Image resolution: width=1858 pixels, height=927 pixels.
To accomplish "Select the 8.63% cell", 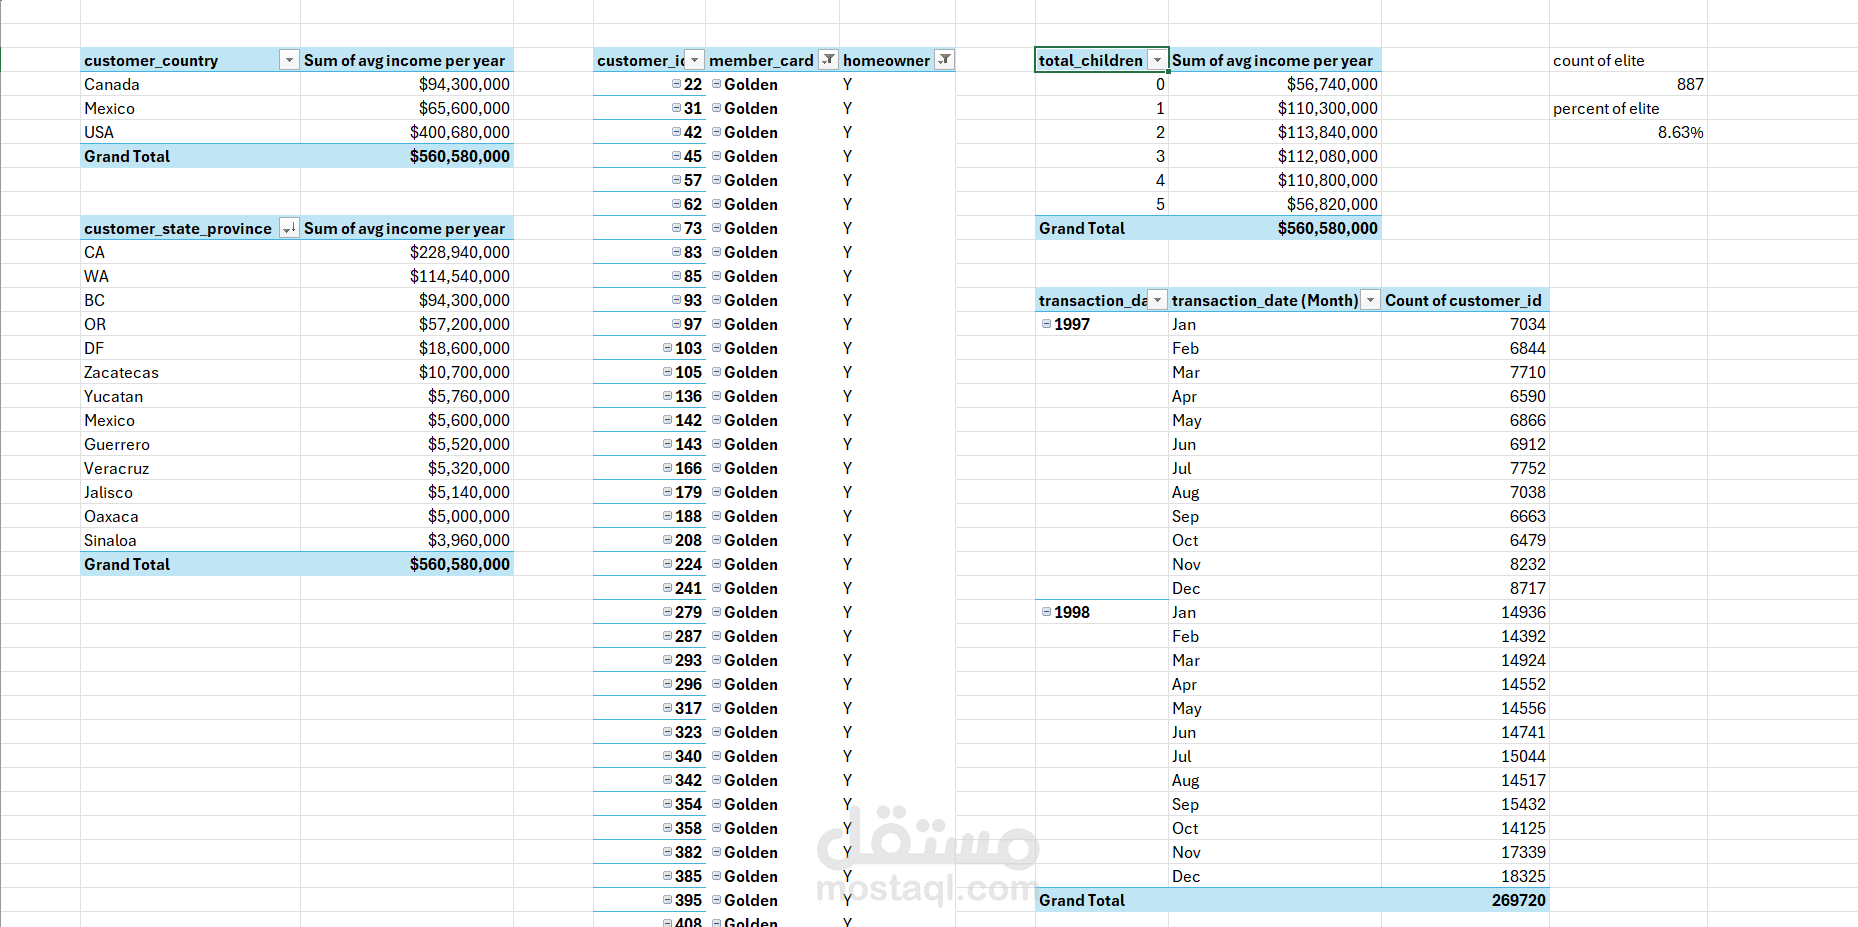I will point(1628,132).
